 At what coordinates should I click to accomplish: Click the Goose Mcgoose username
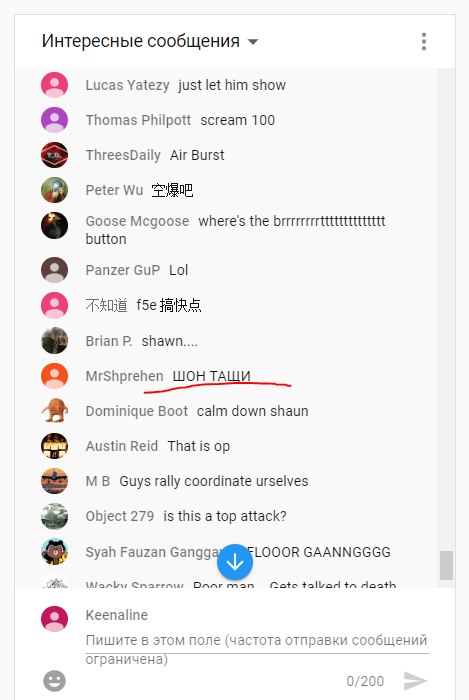point(137,221)
